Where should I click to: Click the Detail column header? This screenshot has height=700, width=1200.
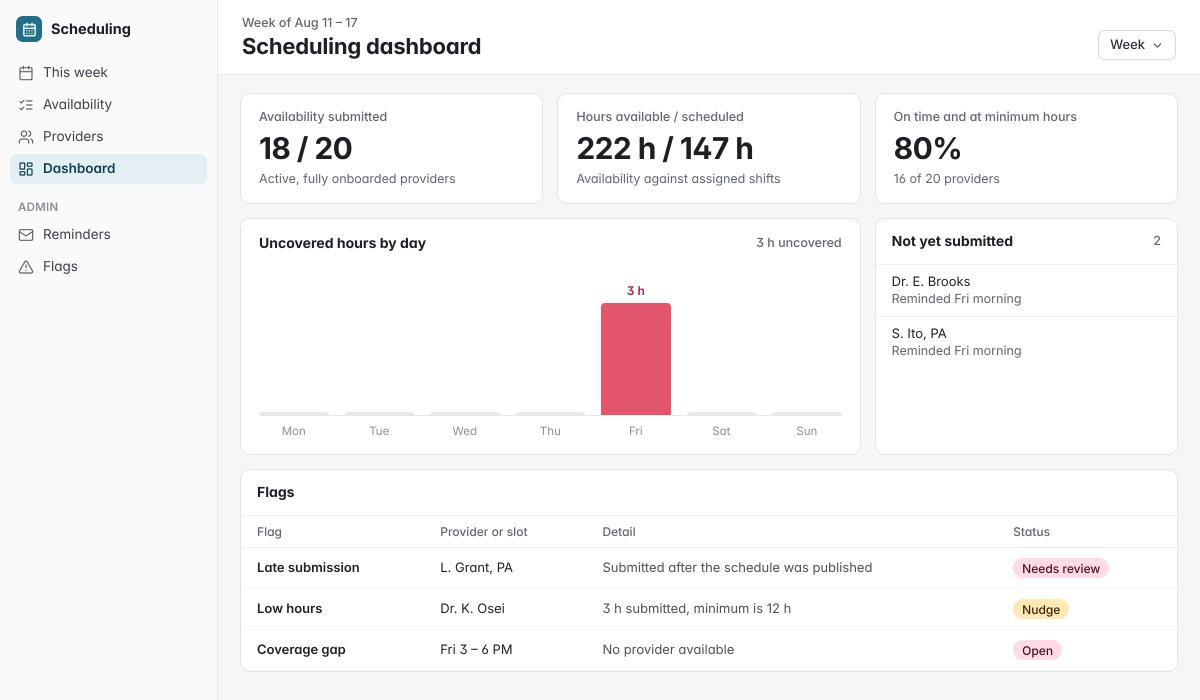[619, 532]
